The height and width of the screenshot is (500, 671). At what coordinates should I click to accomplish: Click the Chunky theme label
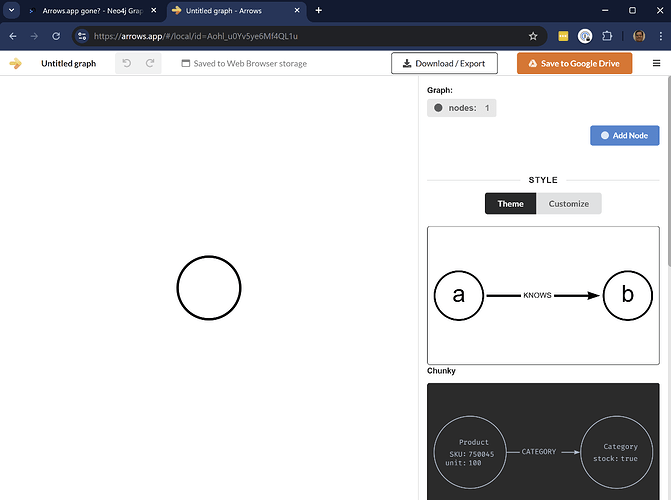441,371
